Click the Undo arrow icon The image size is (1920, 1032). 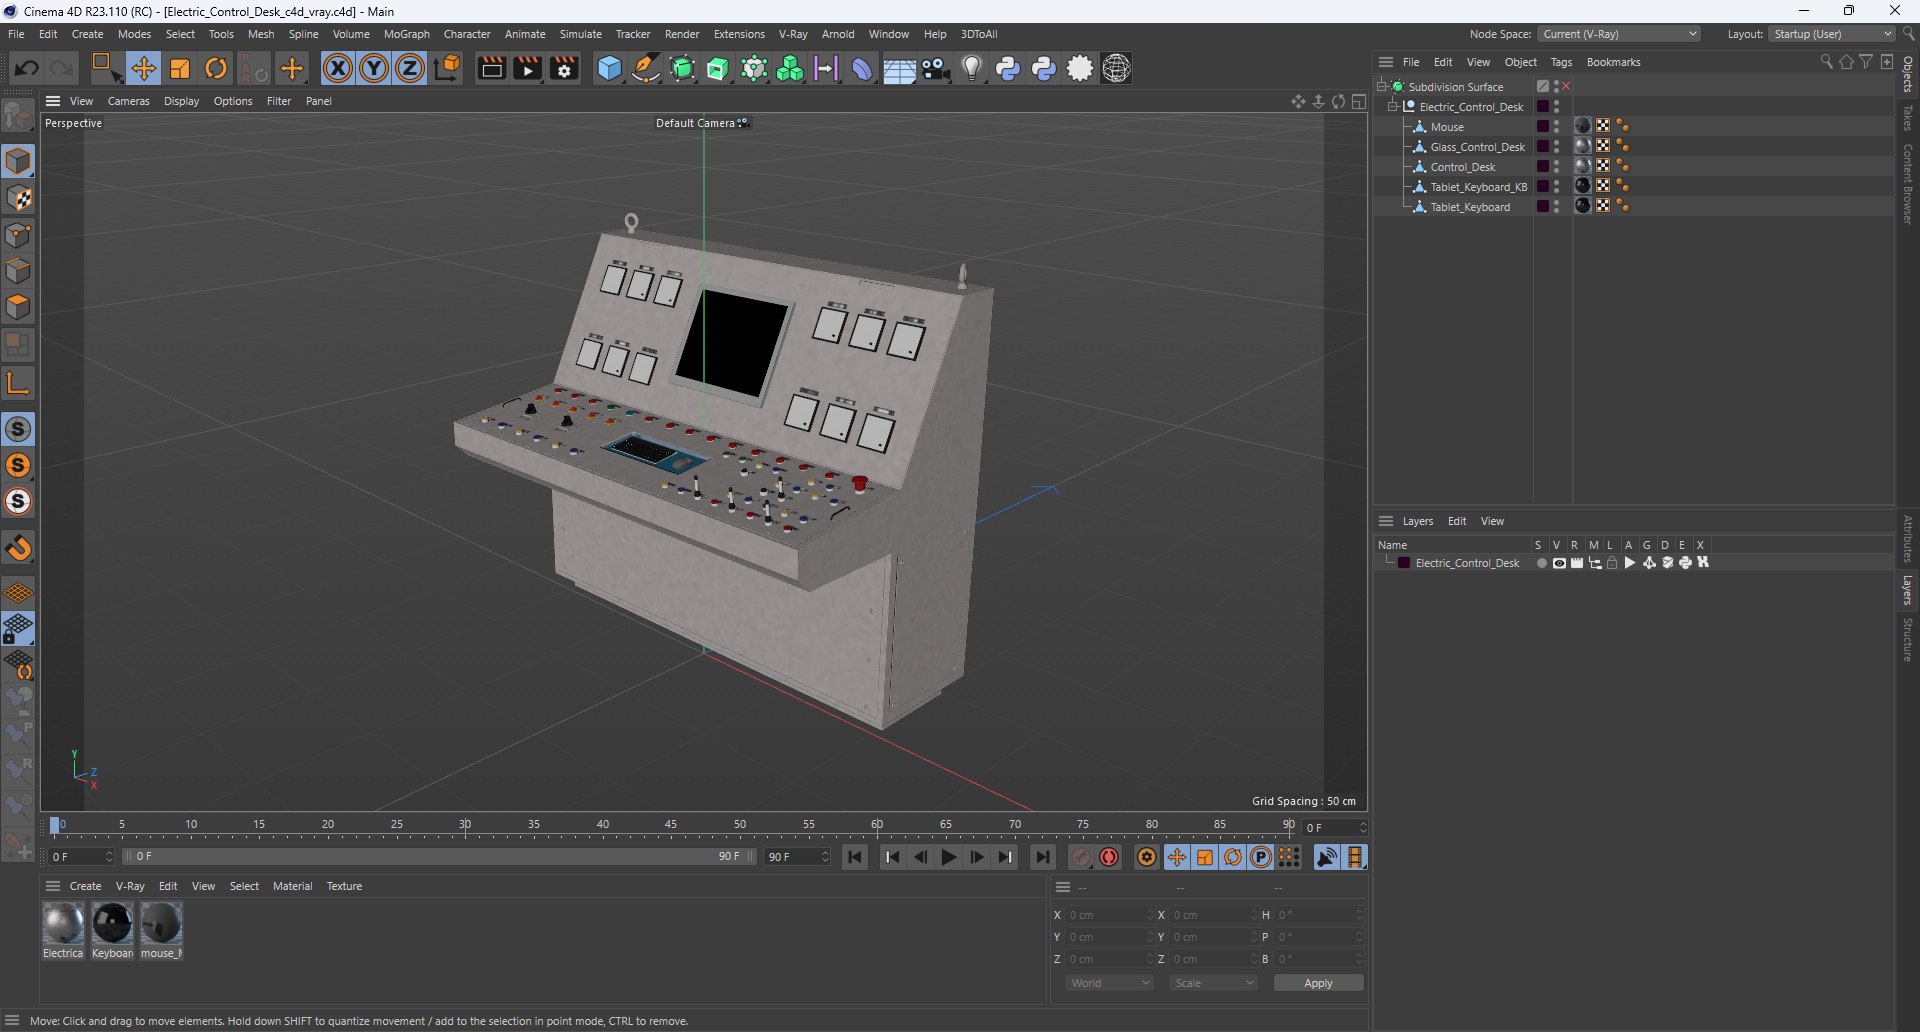(x=27, y=68)
